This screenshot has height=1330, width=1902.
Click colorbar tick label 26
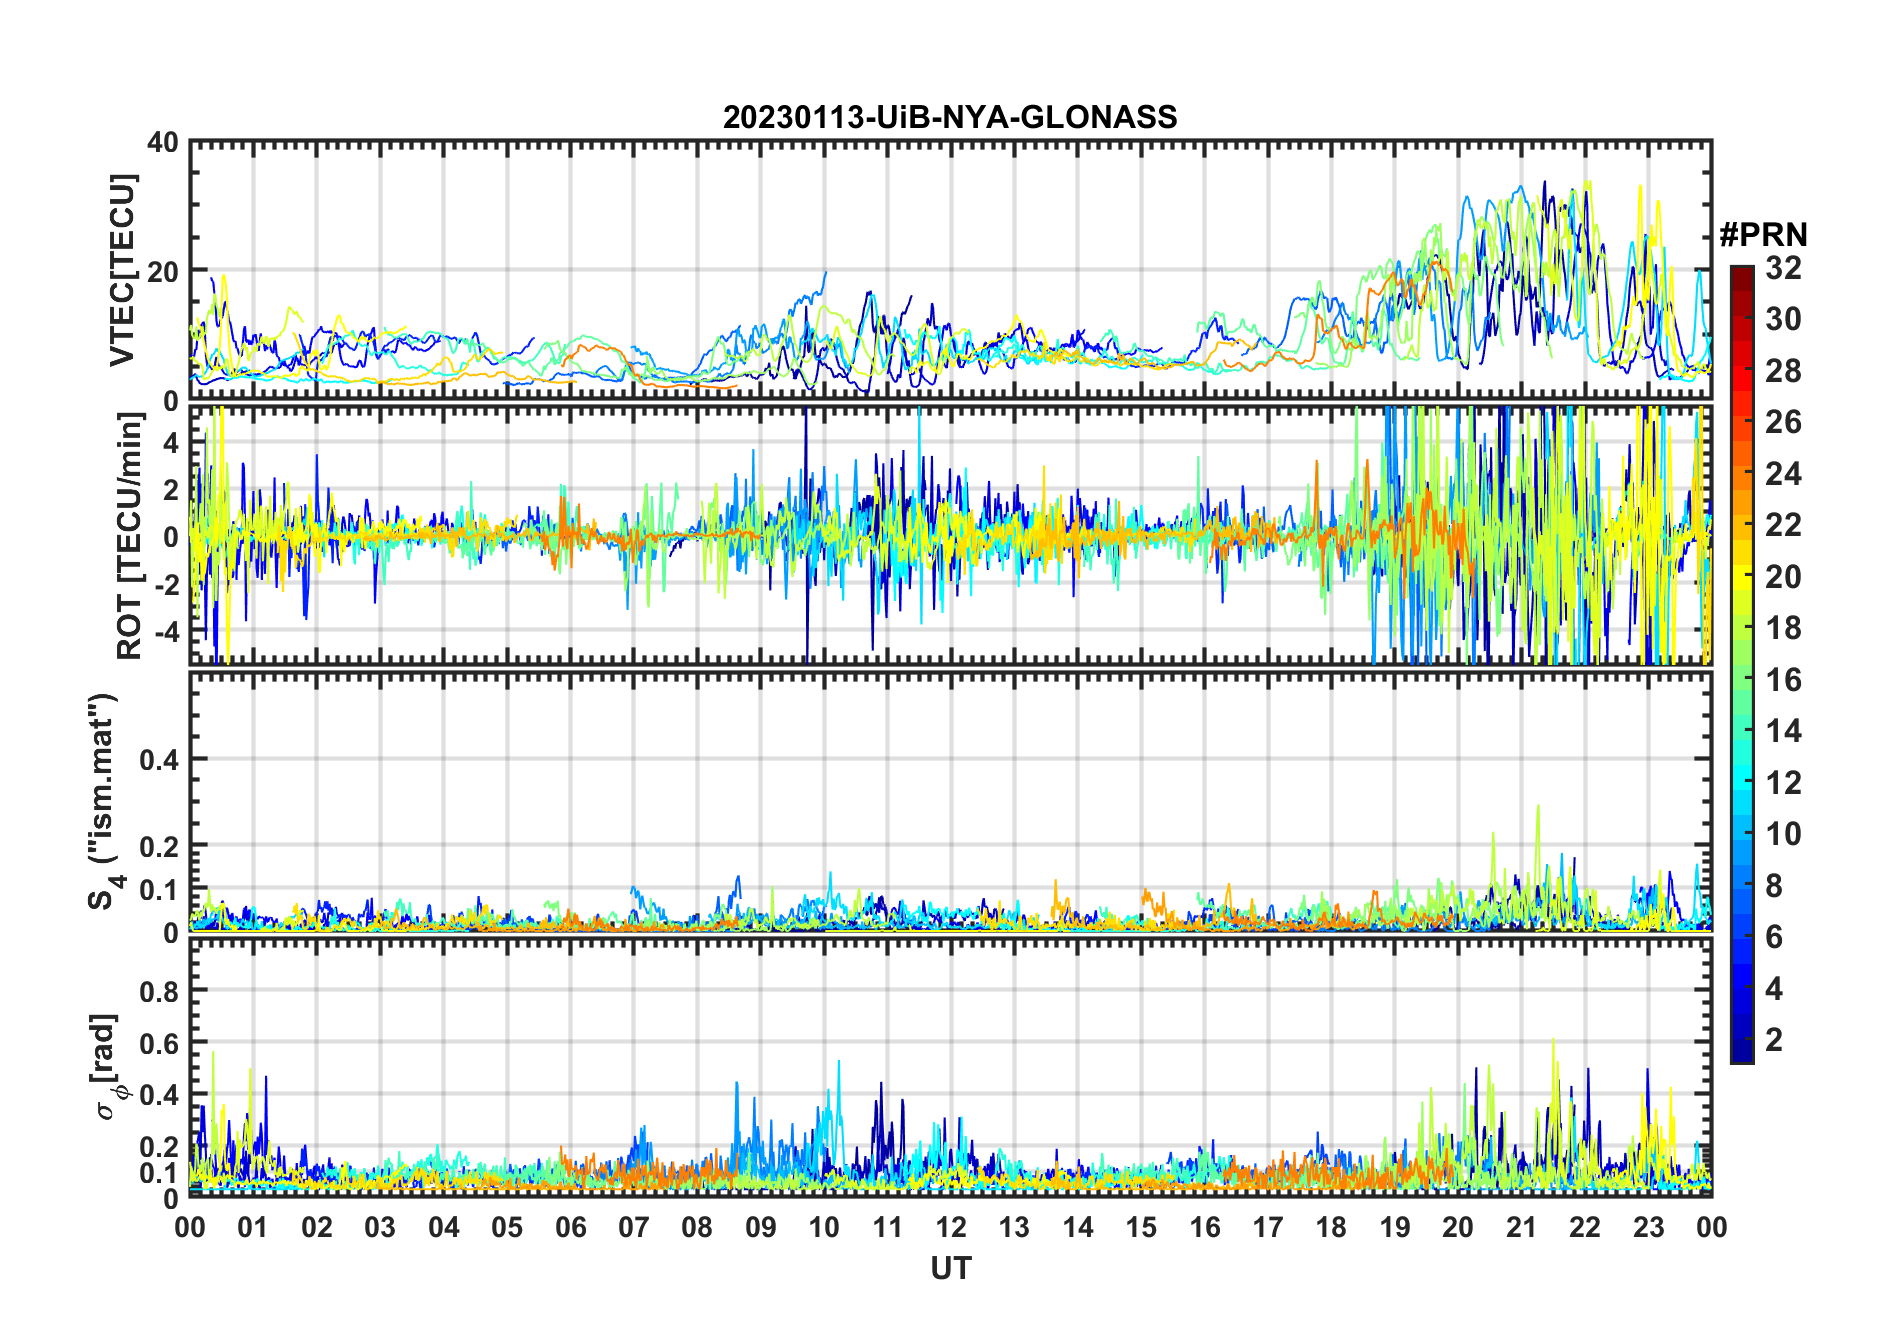tap(1783, 422)
